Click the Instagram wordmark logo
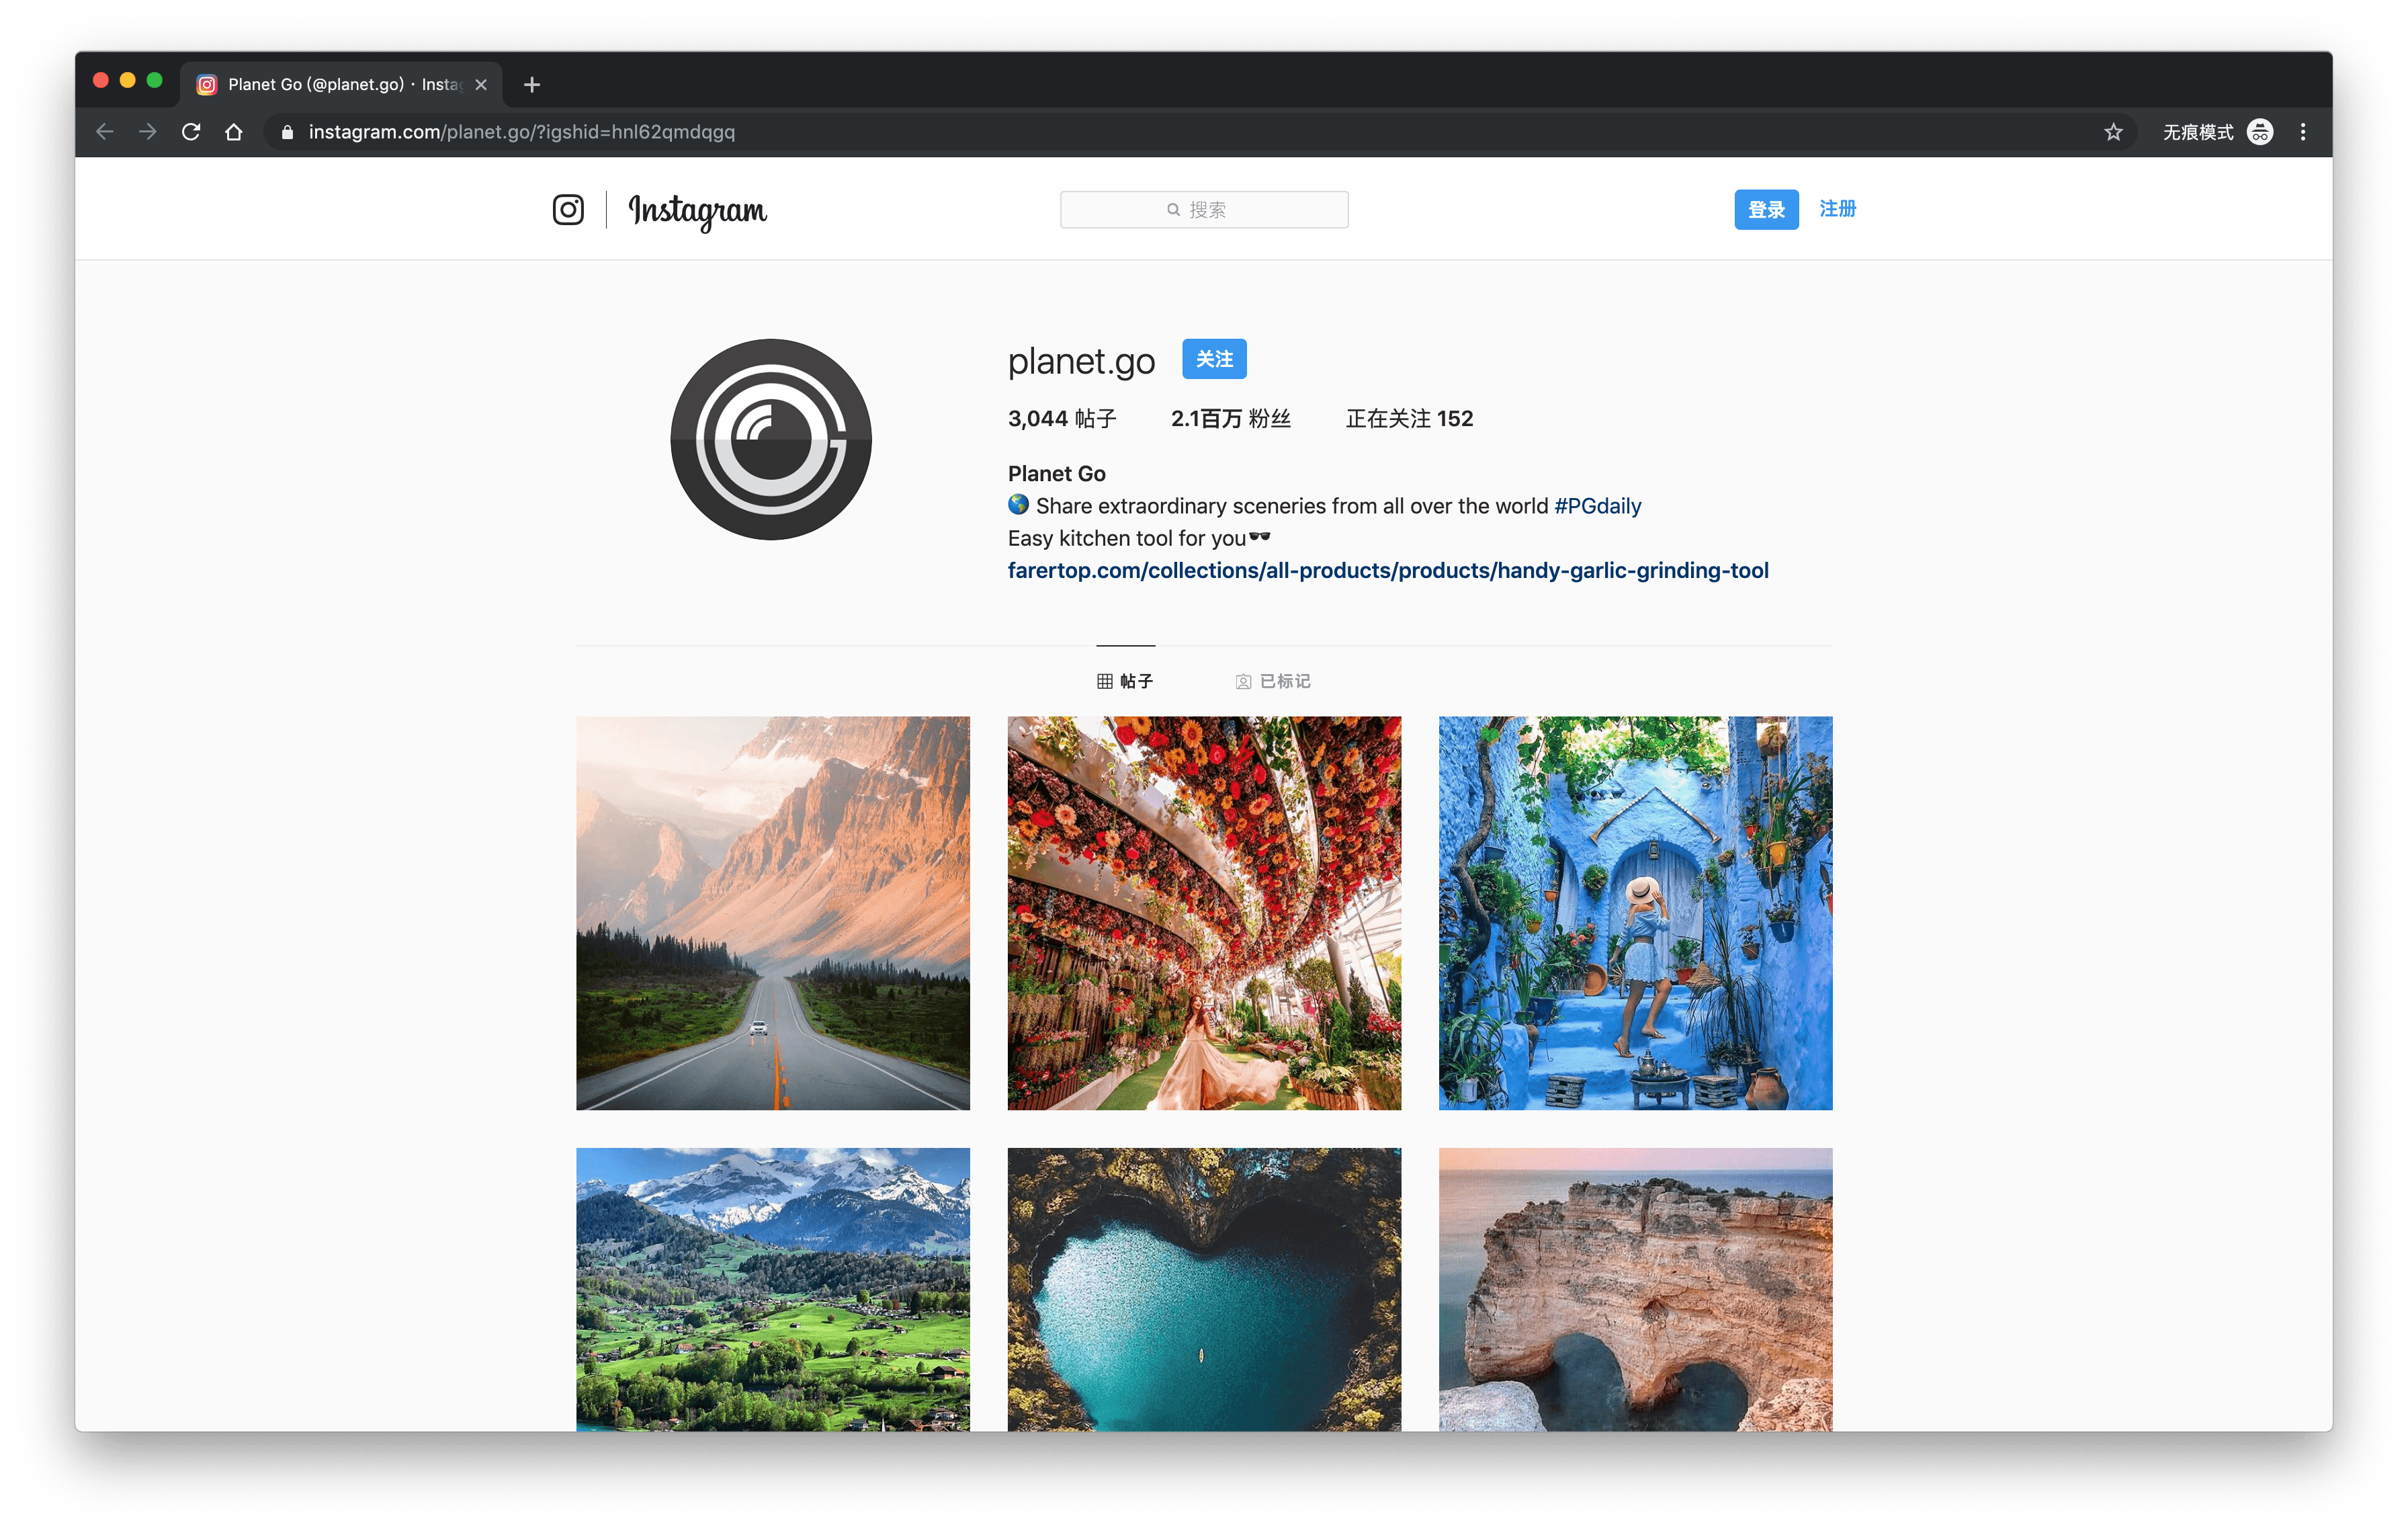The height and width of the screenshot is (1531, 2408). click(697, 210)
